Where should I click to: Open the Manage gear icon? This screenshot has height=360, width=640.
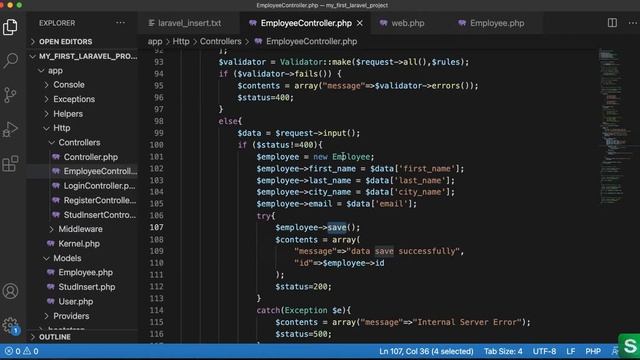pyautogui.click(x=10, y=325)
